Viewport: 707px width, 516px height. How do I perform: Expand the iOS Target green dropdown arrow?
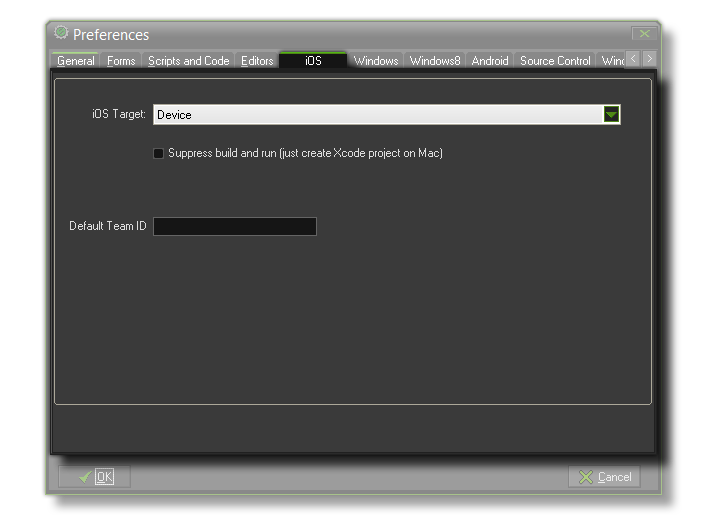[612, 115]
